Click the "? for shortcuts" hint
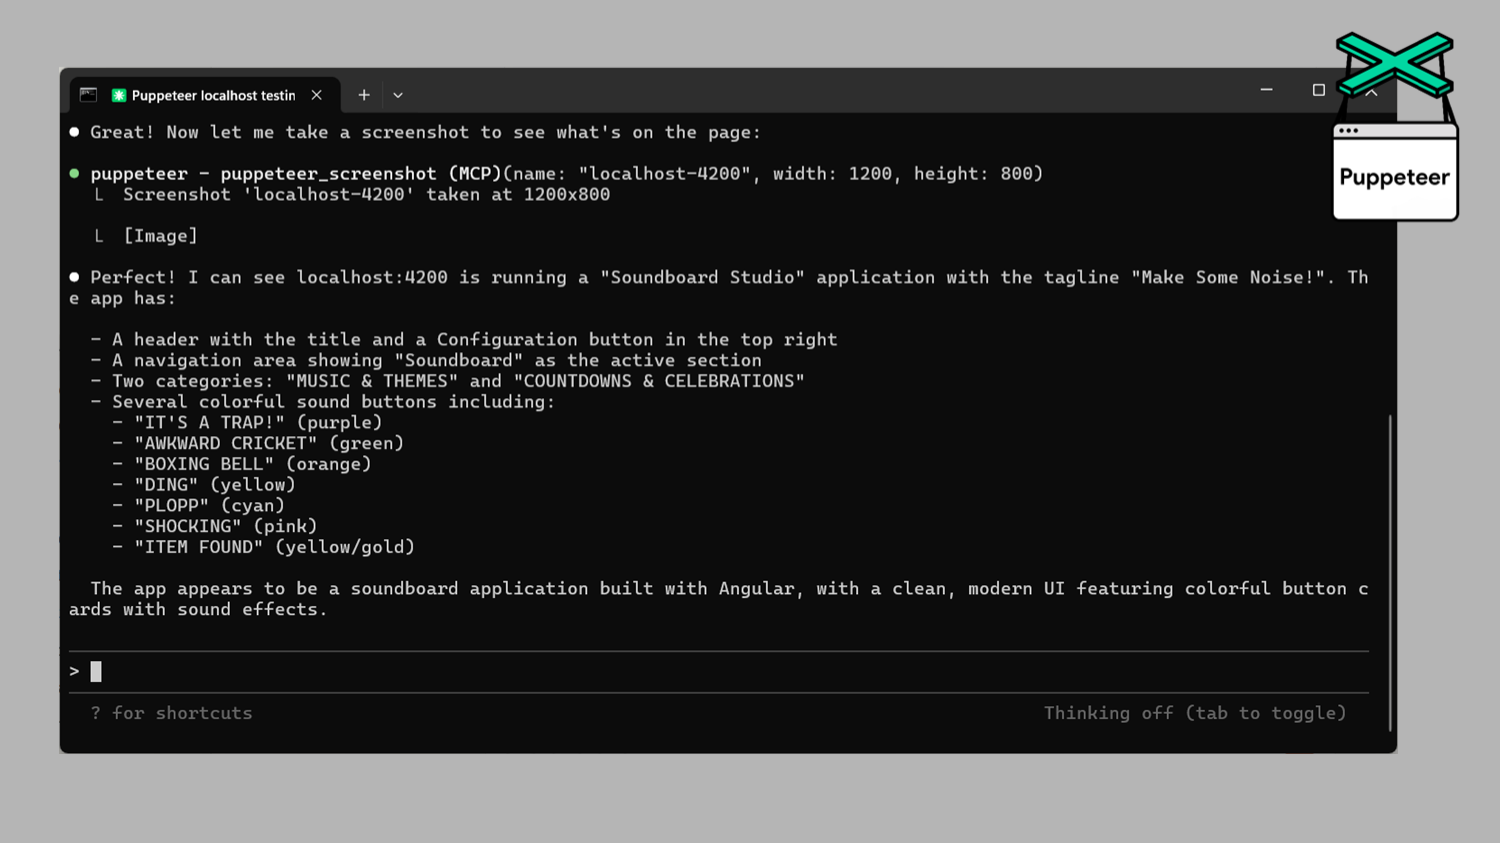 click(x=171, y=713)
